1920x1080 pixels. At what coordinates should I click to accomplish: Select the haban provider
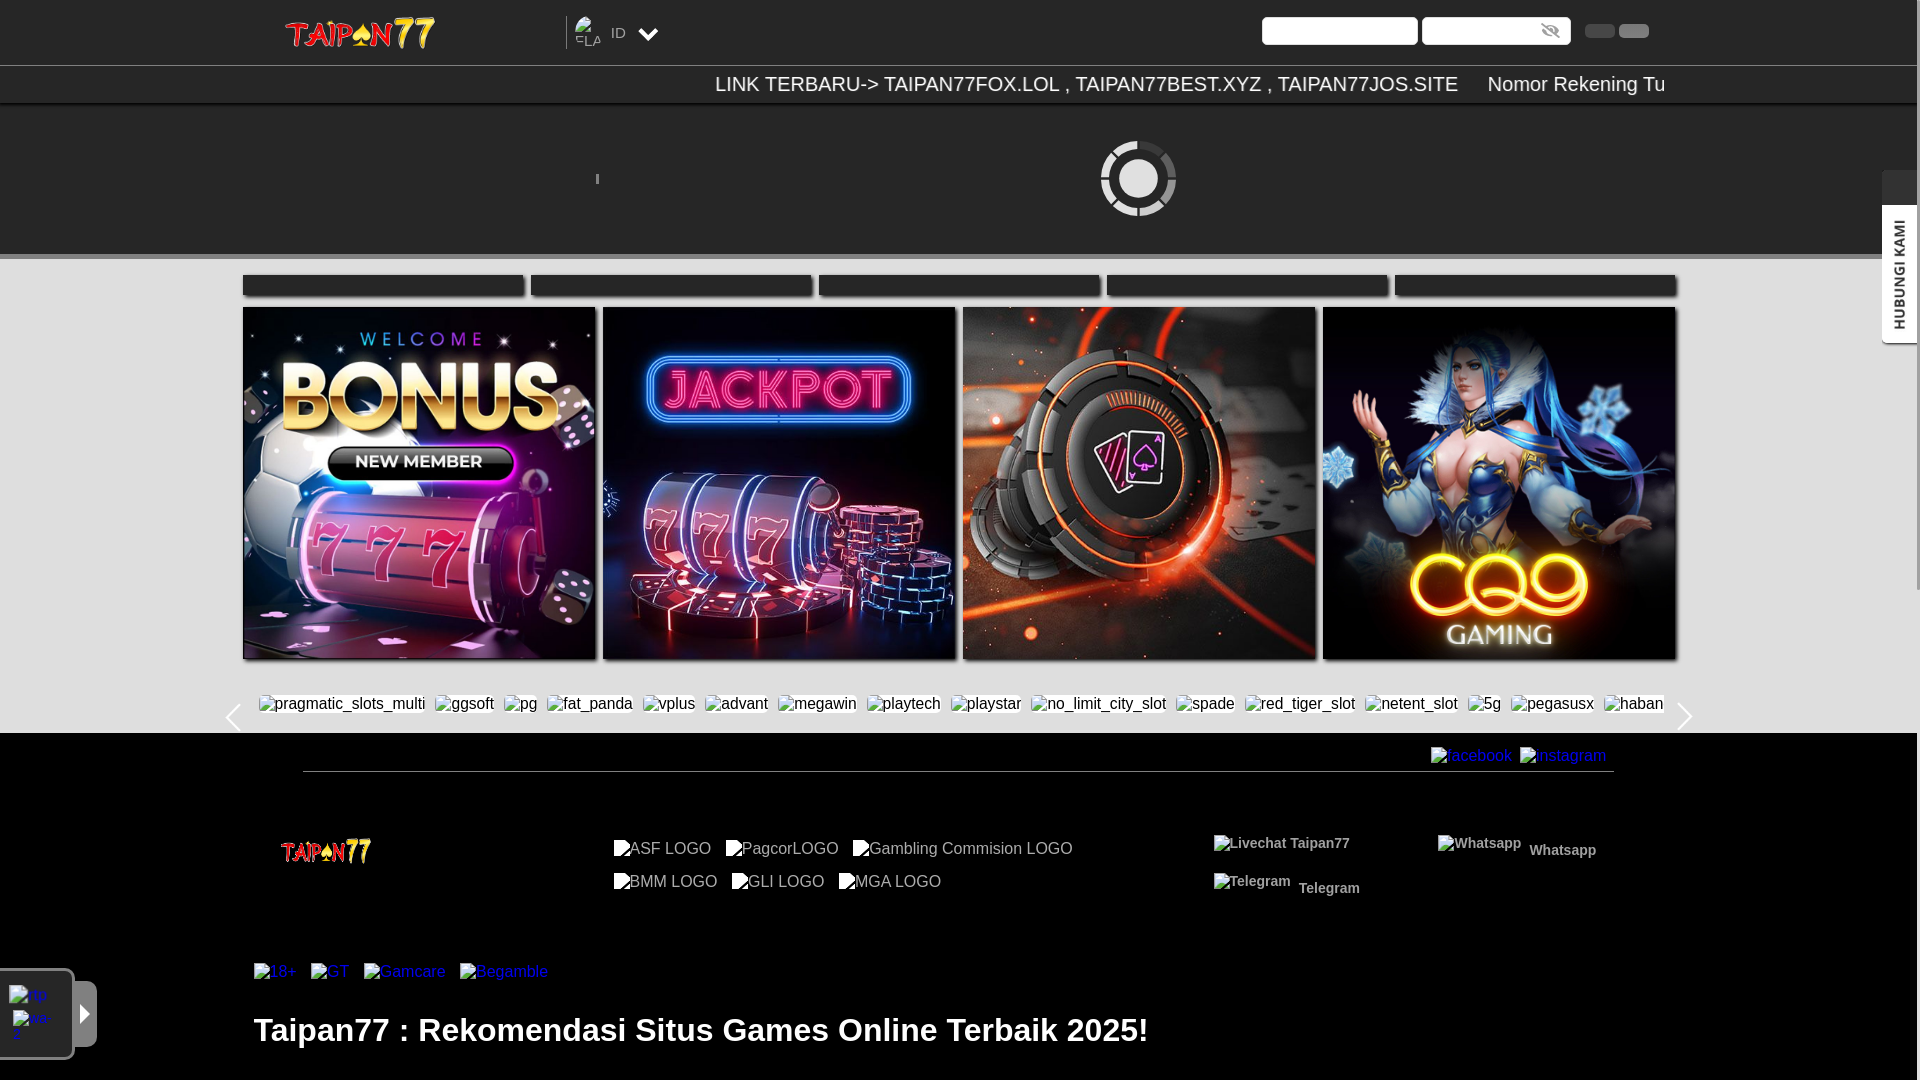[1634, 704]
